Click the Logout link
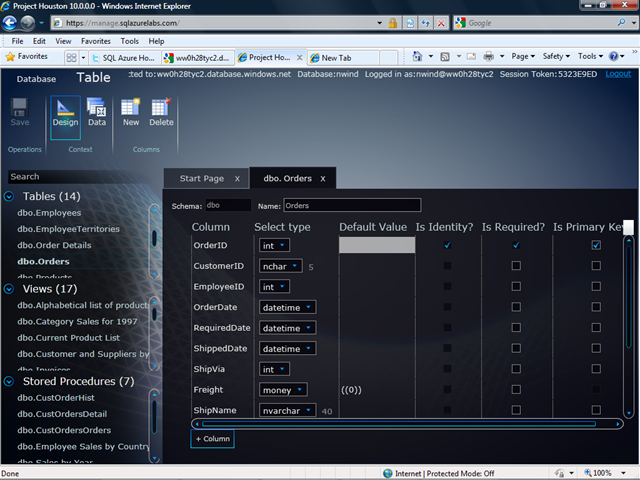Viewport: 640px width, 480px height. [x=618, y=74]
